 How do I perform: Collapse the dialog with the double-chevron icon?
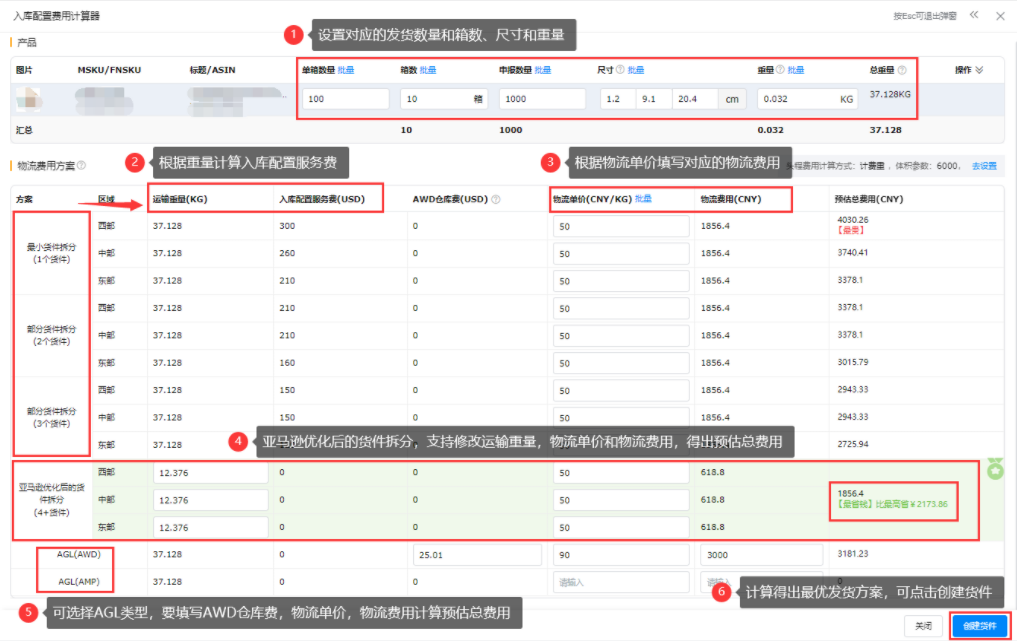click(974, 15)
